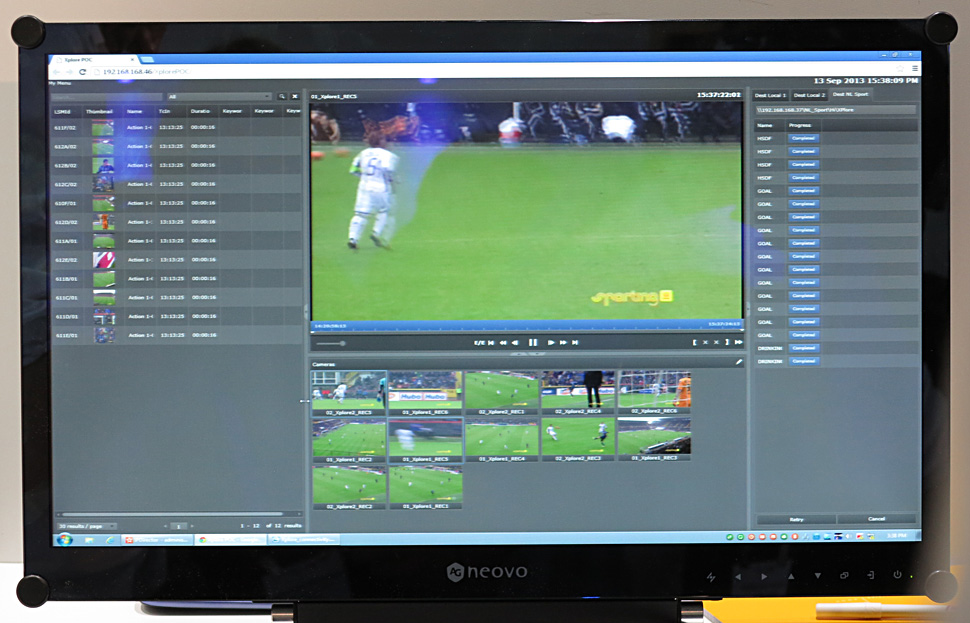Select the 01_Xplore2_REC5 camera thumbnail
This screenshot has width=970, height=623.
tap(349, 393)
